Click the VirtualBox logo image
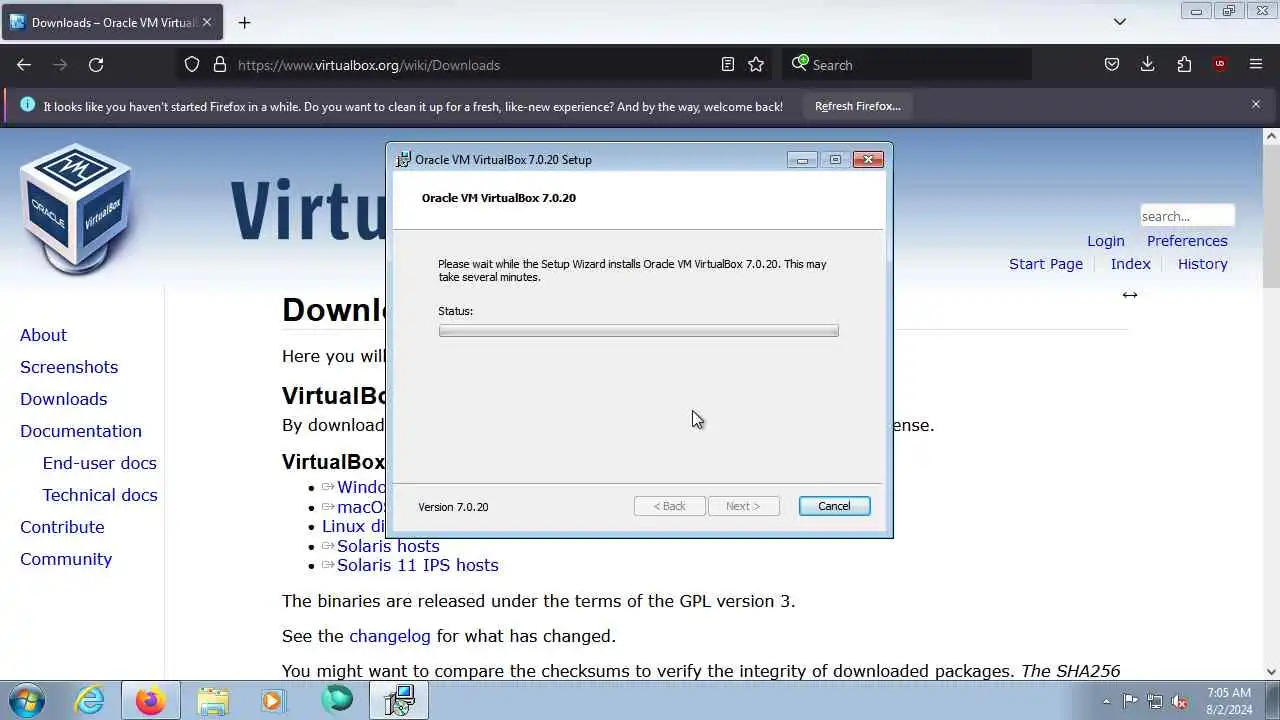The image size is (1280, 720). (76, 209)
